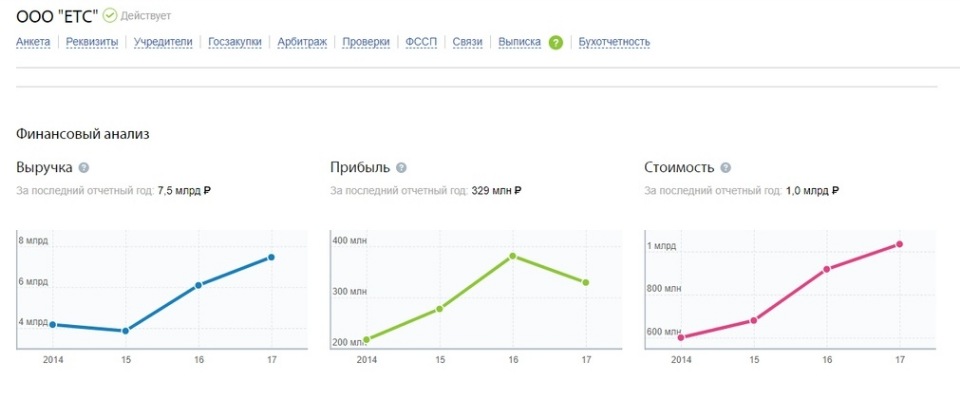Go to the Госзакупки tab
The width and height of the screenshot is (960, 400).
click(x=235, y=42)
